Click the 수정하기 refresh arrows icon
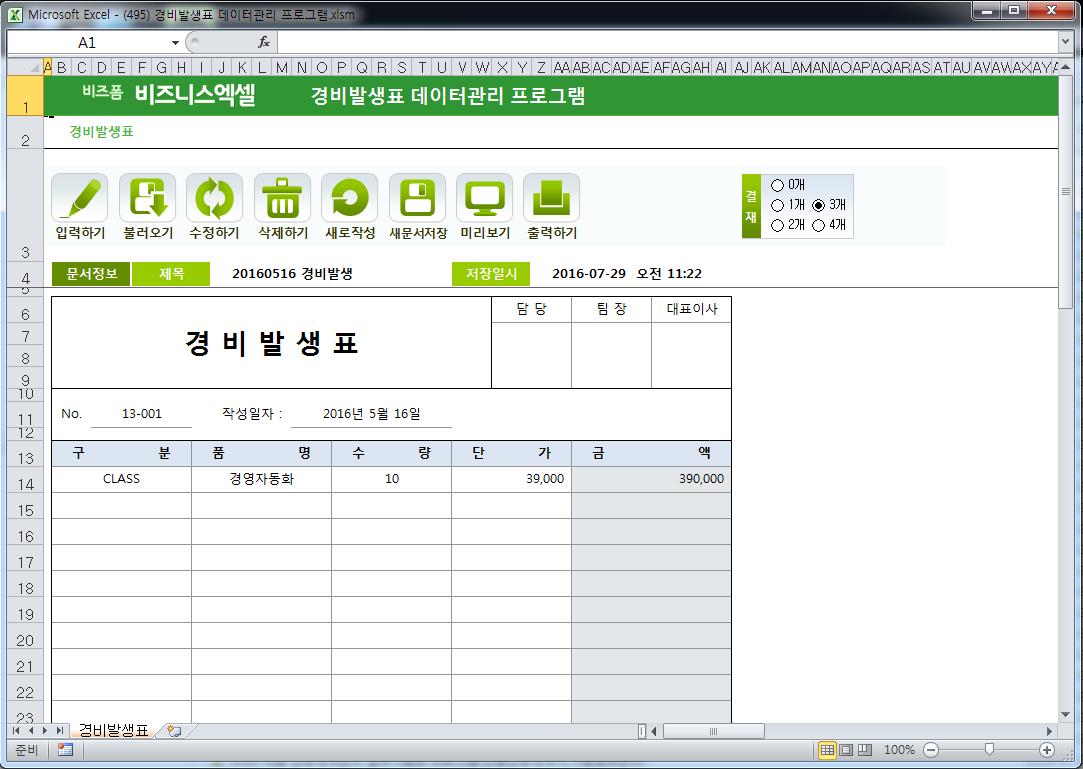Screen dimensions: 1083x769 click(214, 198)
